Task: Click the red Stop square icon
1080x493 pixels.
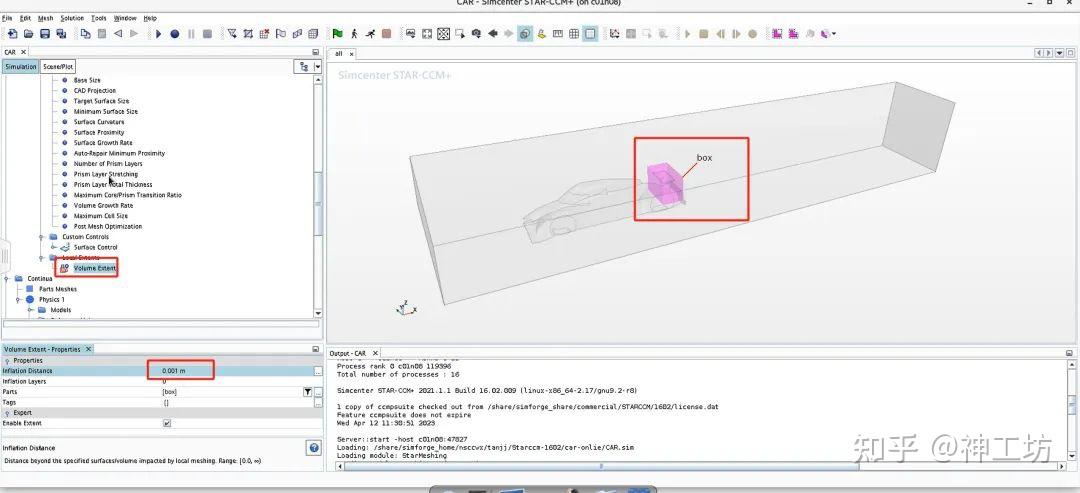Action: click(386, 34)
